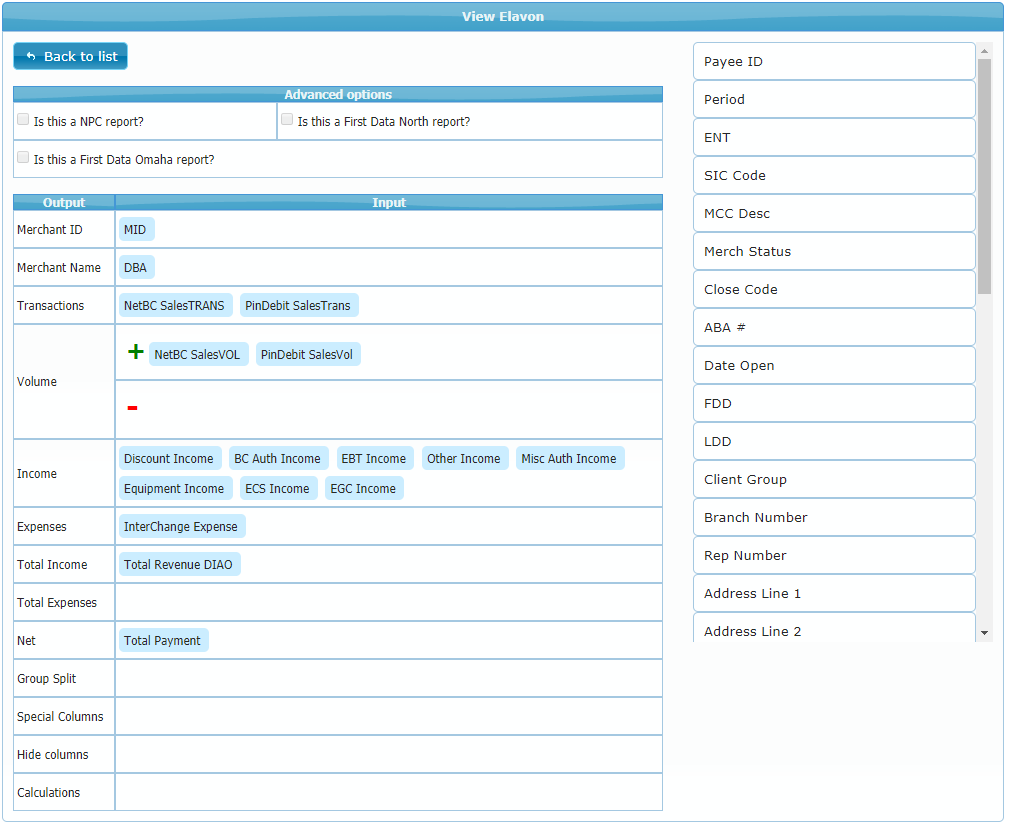Select the Equipment Income tag

pos(174,489)
